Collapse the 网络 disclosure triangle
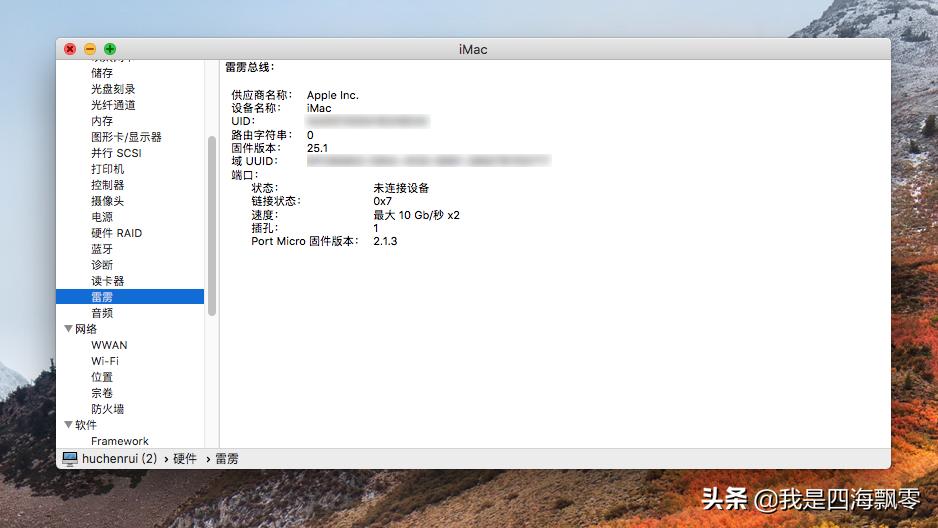 pos(68,329)
